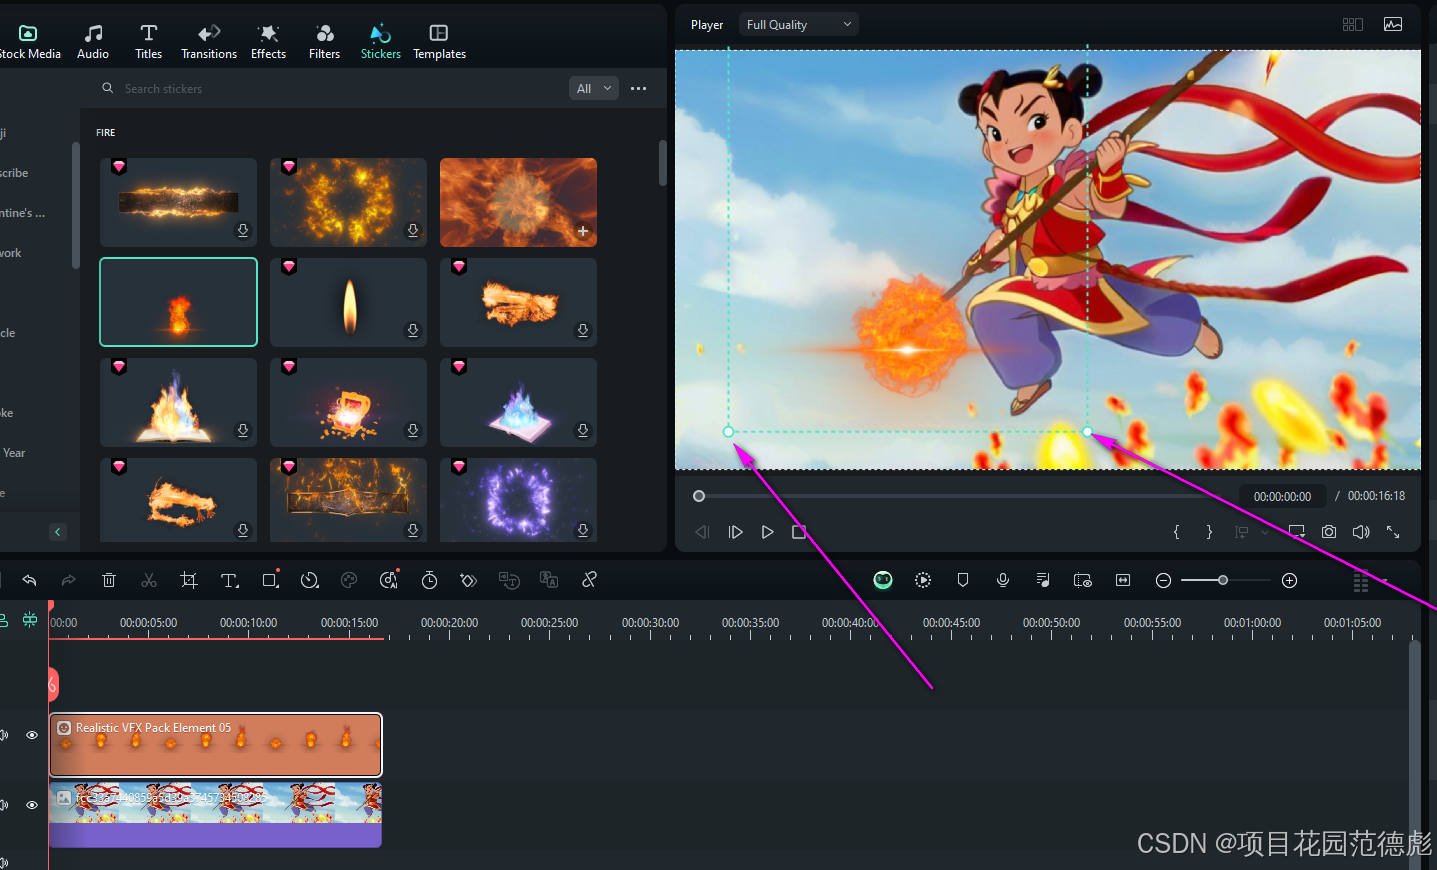The height and width of the screenshot is (870, 1437).
Task: Click the player progress scrubber knob
Action: 699,496
